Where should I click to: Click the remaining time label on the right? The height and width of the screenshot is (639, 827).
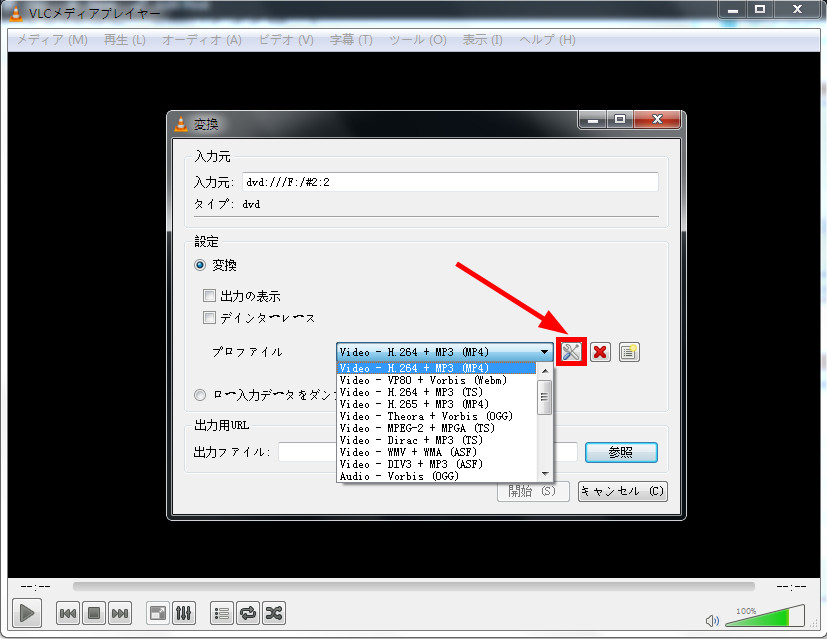point(791,586)
